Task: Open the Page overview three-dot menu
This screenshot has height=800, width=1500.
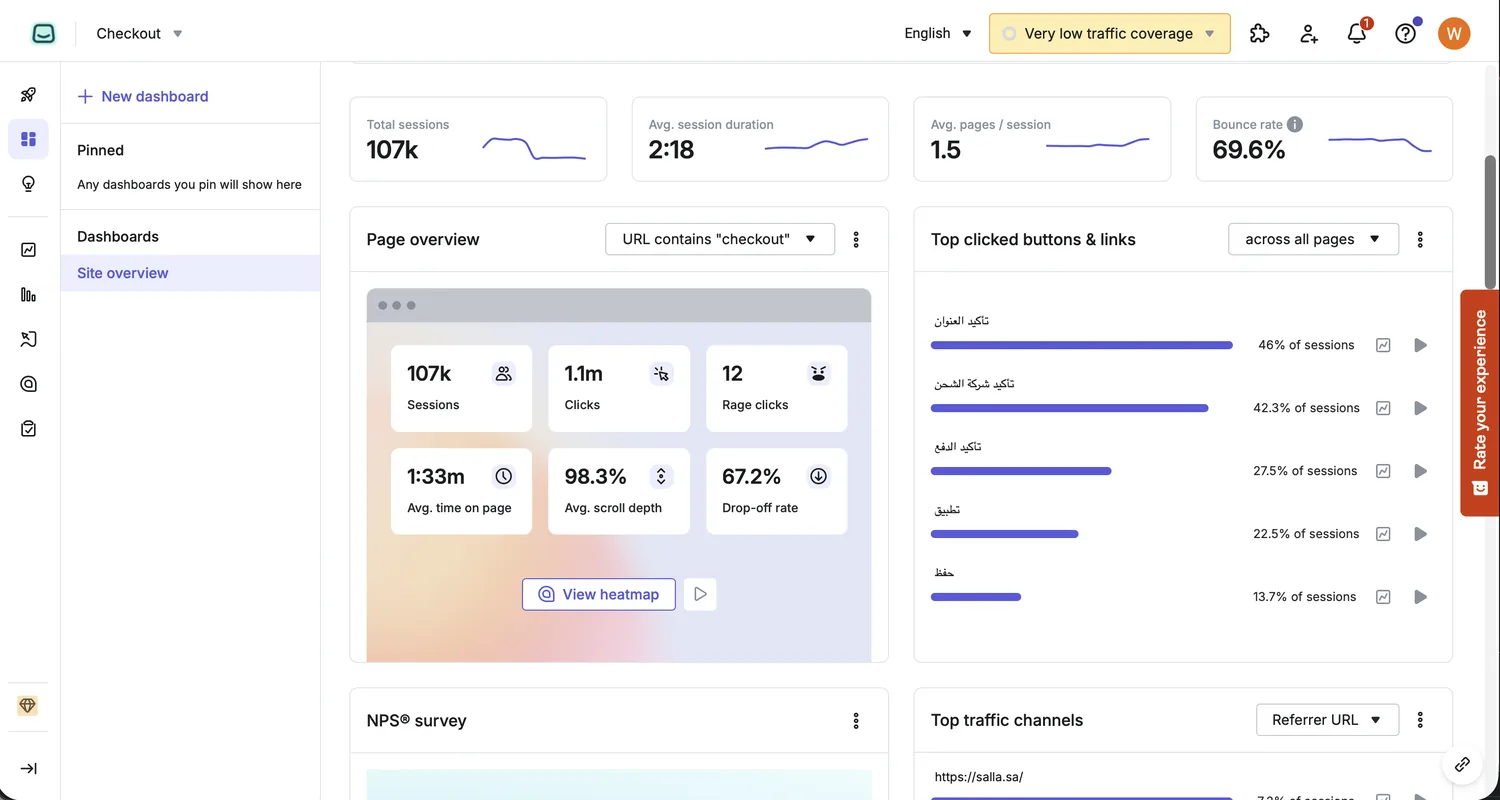Action: 856,239
